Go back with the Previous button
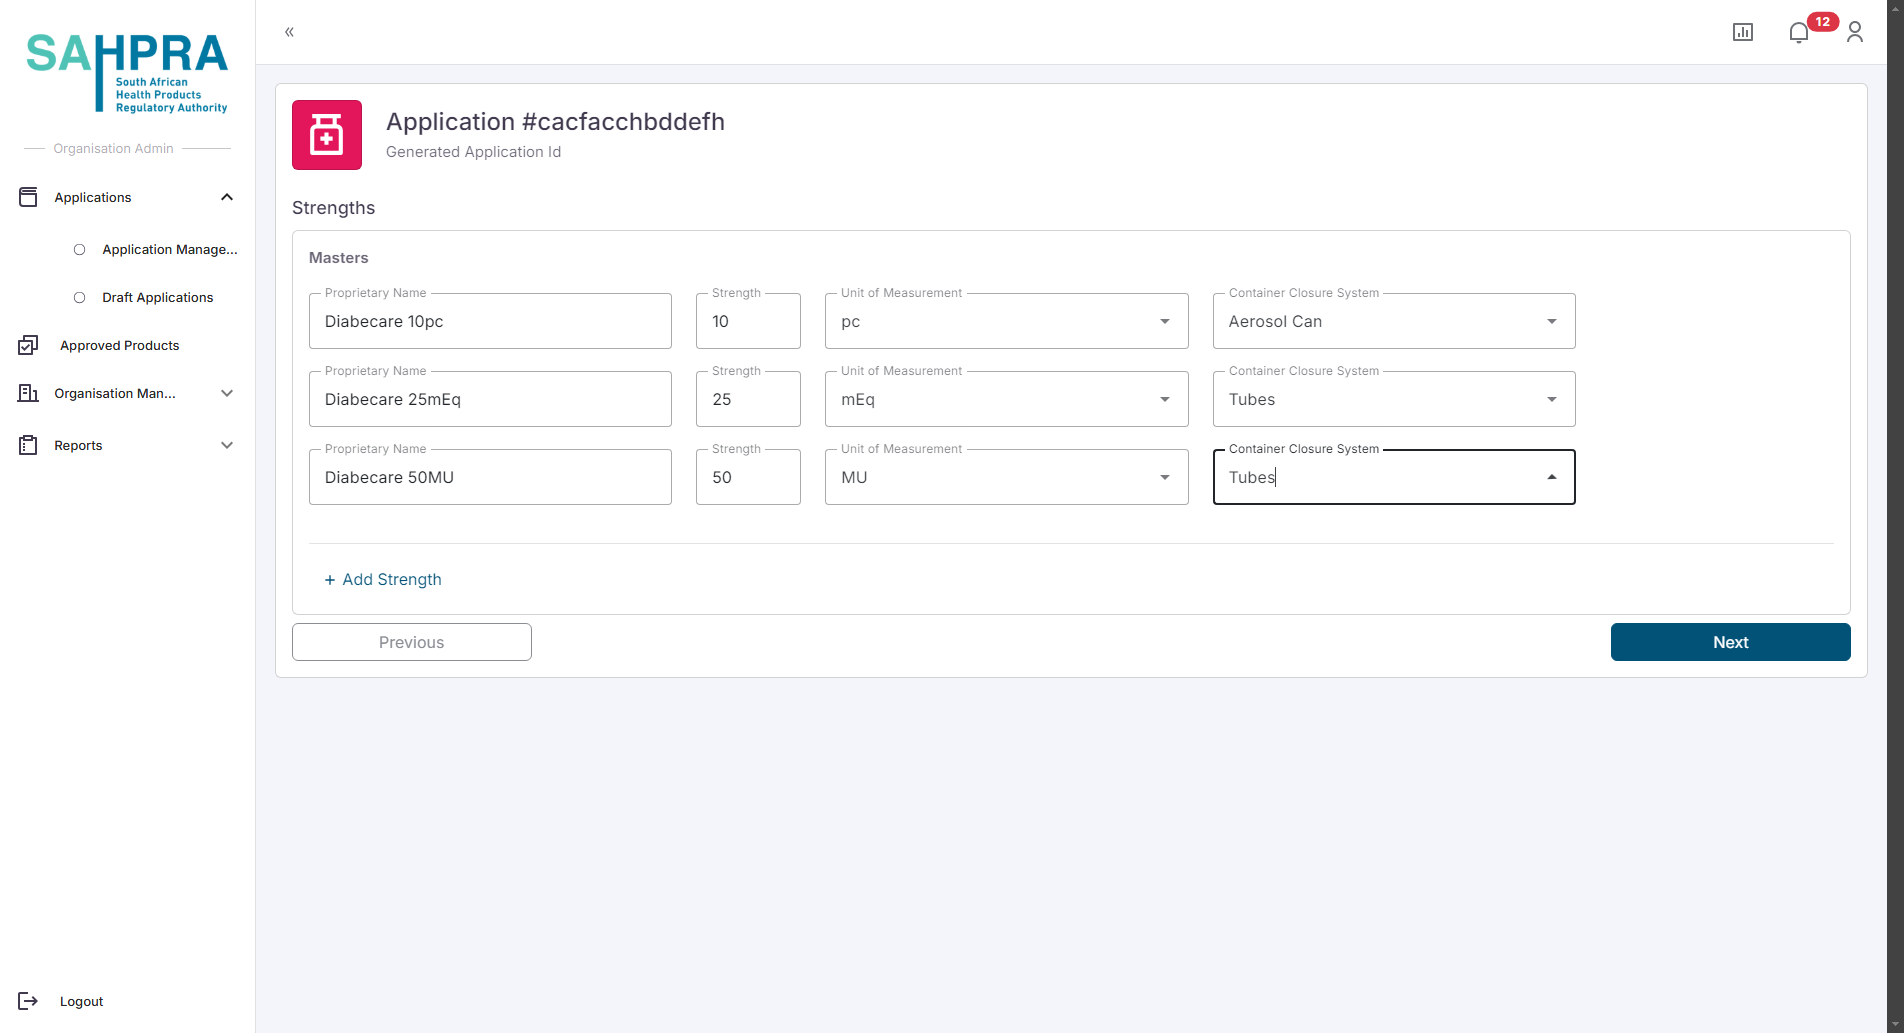This screenshot has height=1033, width=1904. tap(411, 642)
